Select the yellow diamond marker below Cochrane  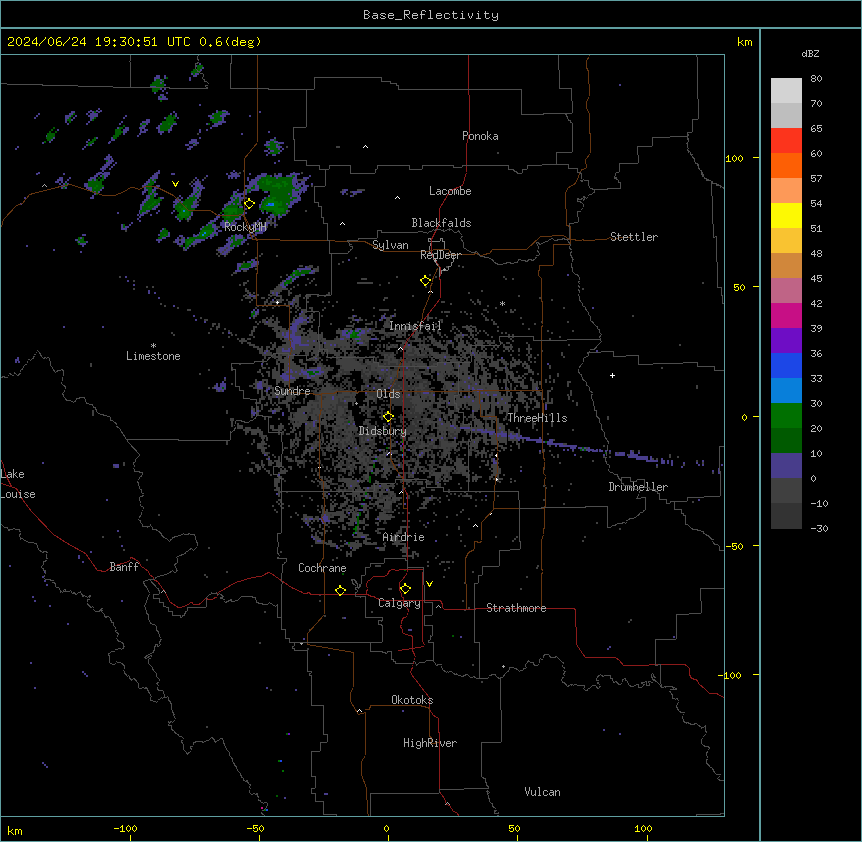(x=340, y=590)
